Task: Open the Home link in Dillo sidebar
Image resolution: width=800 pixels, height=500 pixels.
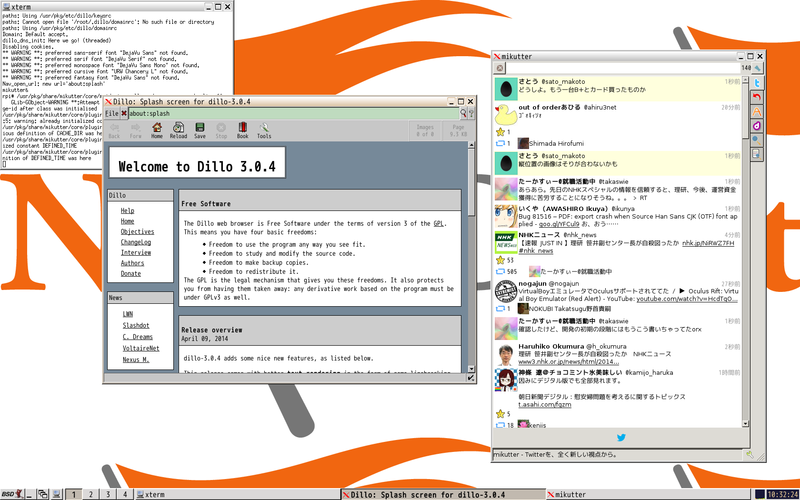Action: coord(128,221)
